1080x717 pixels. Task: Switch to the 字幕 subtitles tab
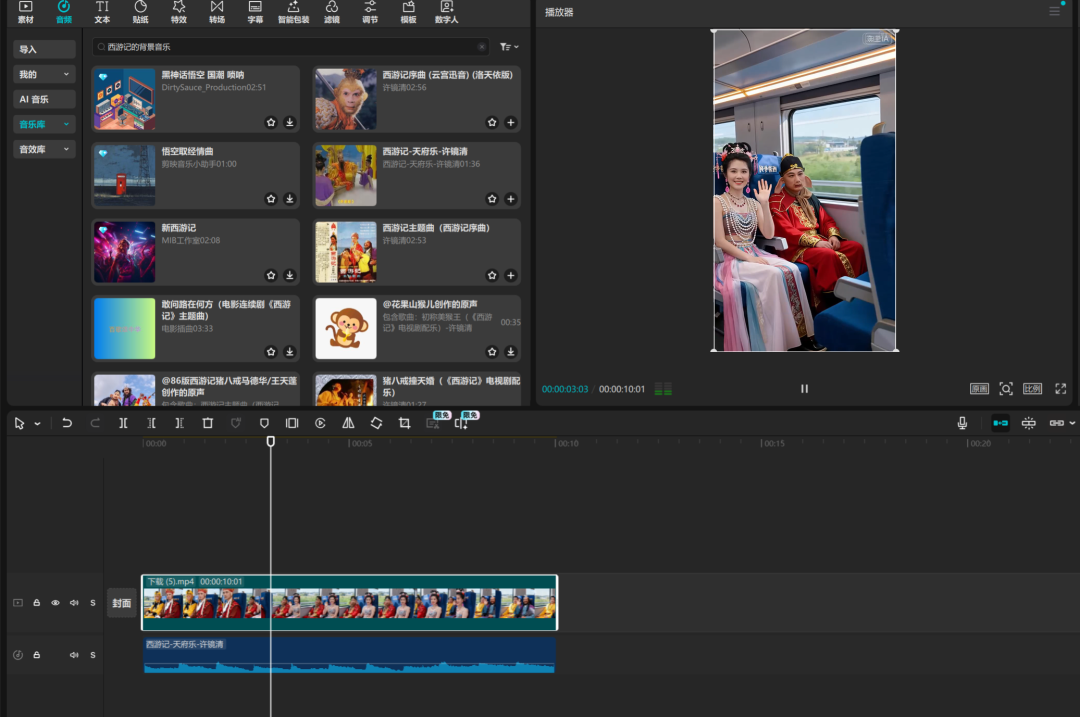point(255,12)
